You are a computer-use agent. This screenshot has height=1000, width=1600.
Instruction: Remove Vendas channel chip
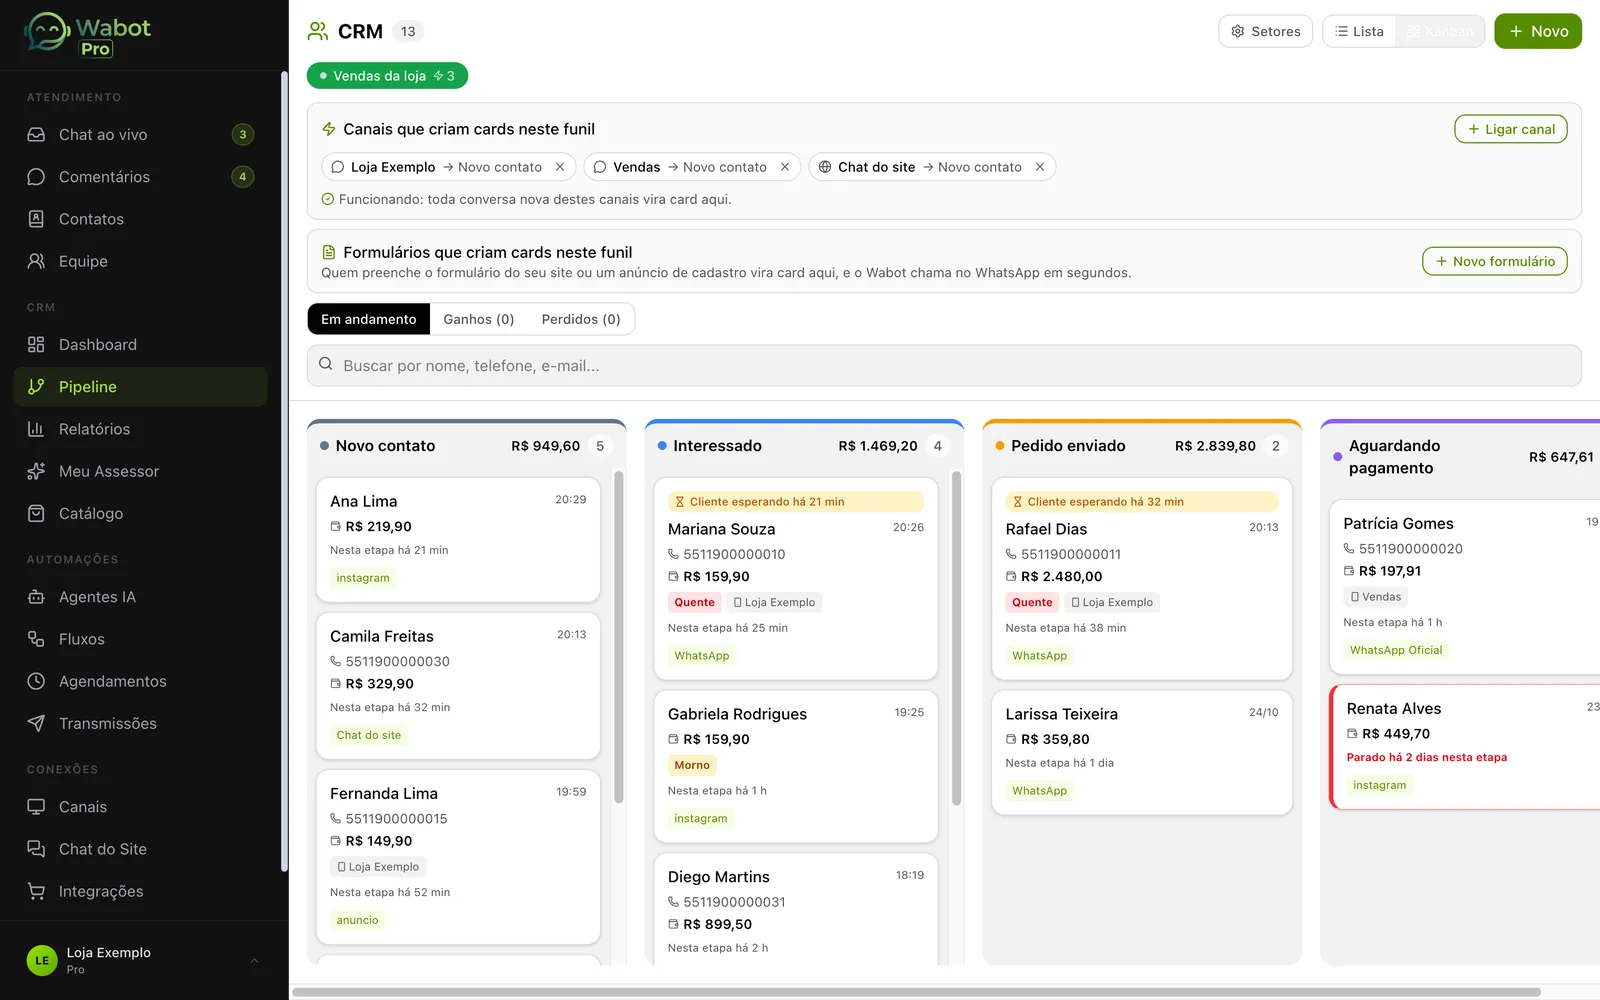785,167
